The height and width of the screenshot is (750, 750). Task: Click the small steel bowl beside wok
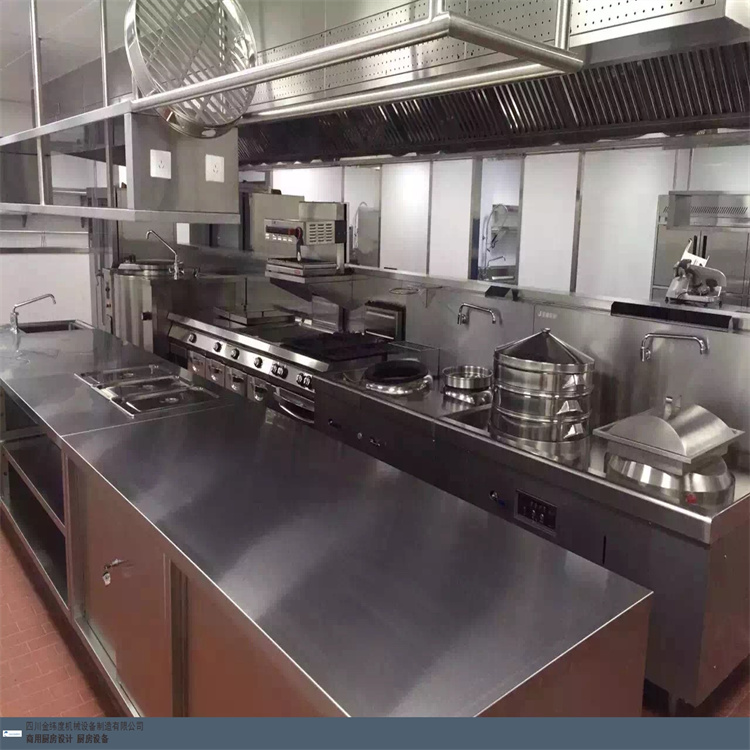(x=467, y=377)
